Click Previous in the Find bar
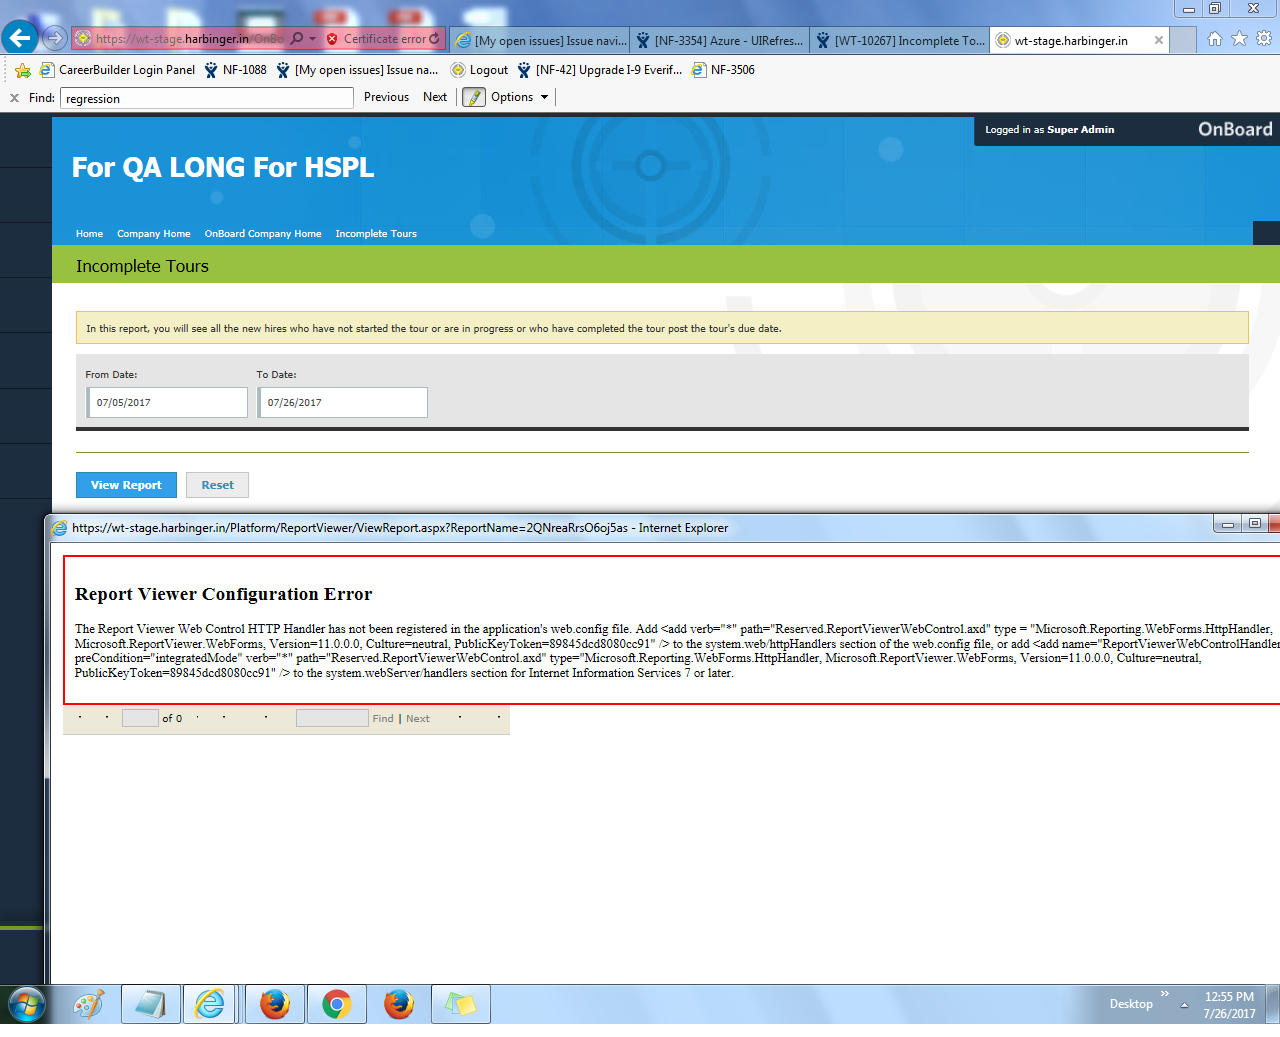1280x1037 pixels. [x=386, y=97]
